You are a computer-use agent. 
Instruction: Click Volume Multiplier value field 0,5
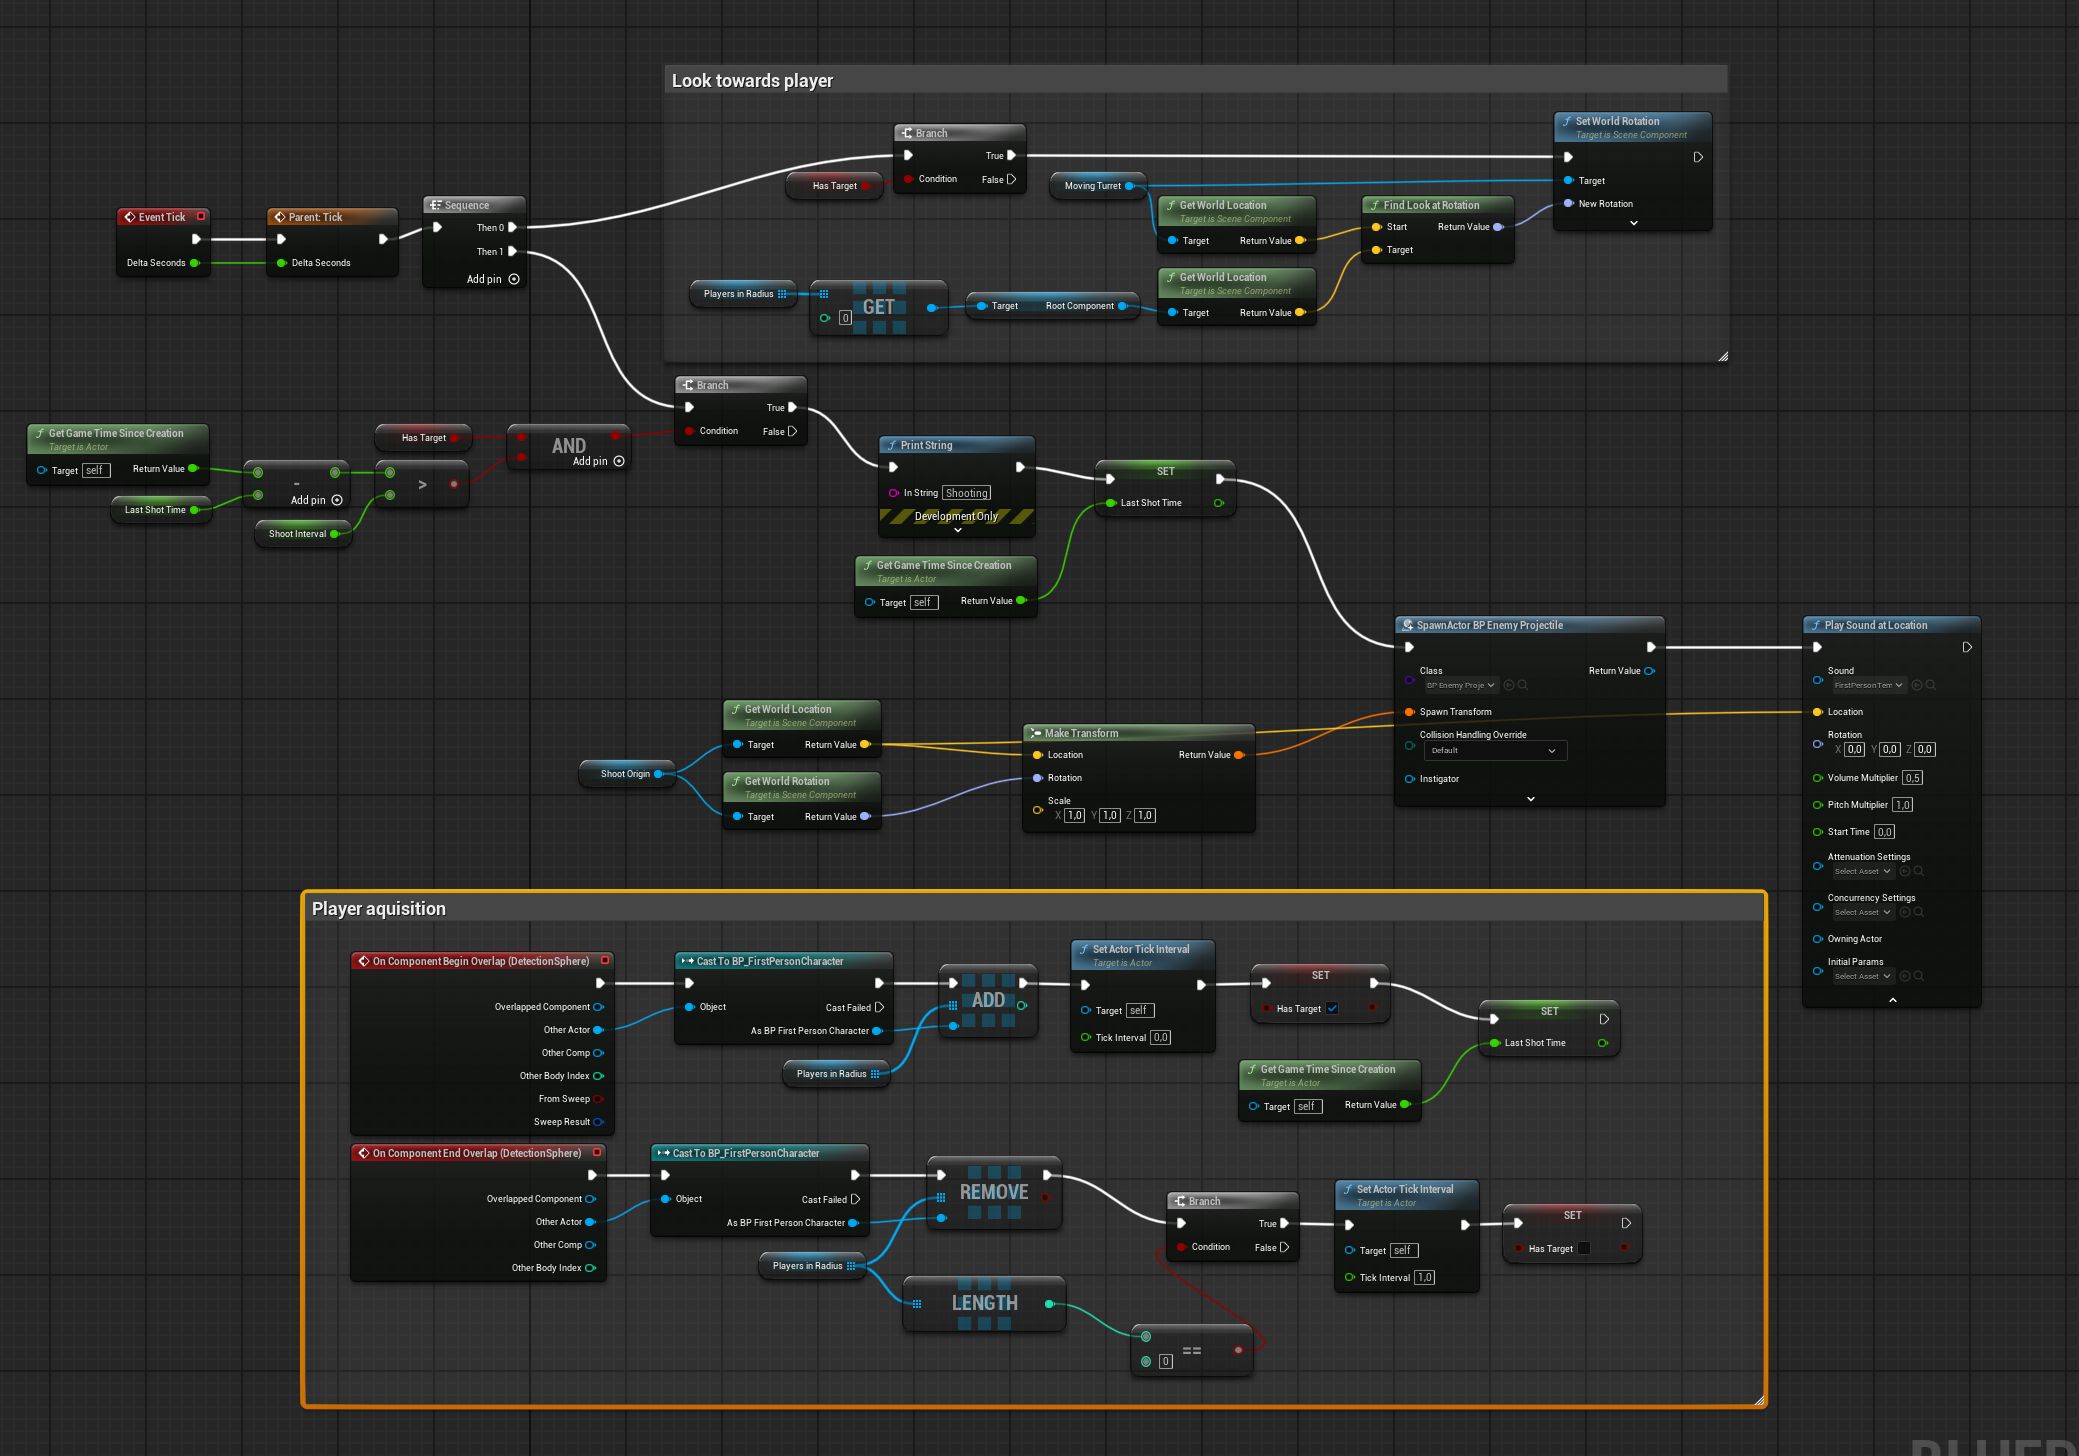[1911, 778]
